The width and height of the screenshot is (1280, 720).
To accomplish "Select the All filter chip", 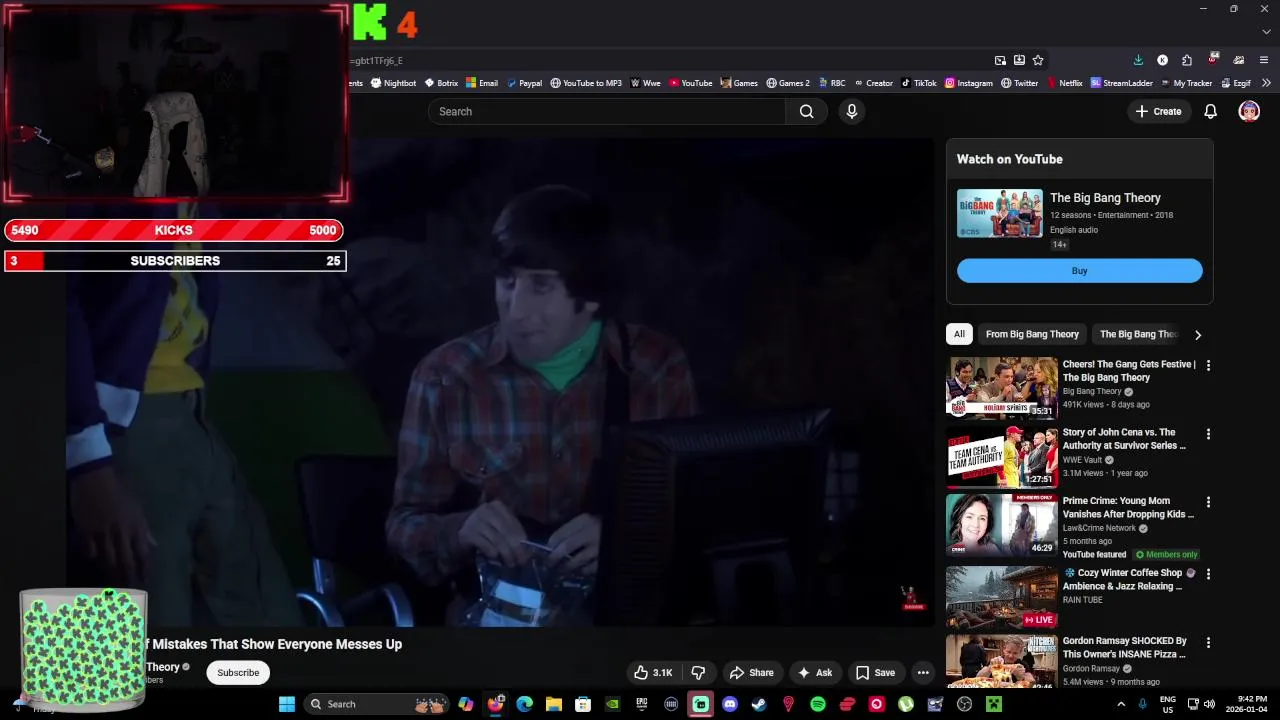I will [x=959, y=334].
